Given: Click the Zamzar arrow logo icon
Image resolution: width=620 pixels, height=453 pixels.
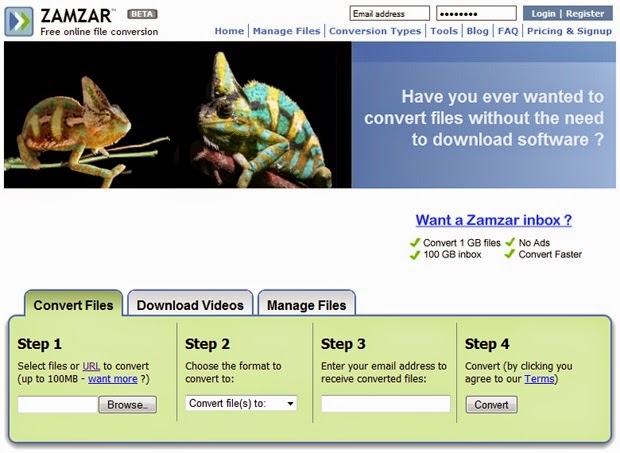Looking at the screenshot, I should [19, 22].
